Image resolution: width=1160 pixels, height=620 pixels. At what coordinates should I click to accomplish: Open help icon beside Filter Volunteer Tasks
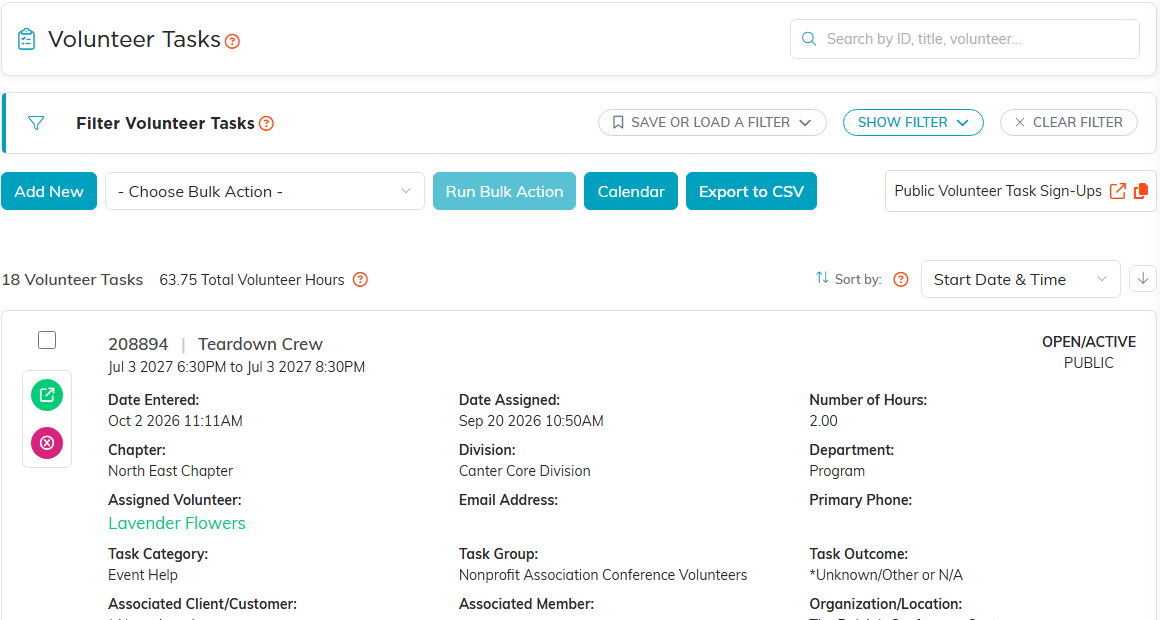point(266,124)
